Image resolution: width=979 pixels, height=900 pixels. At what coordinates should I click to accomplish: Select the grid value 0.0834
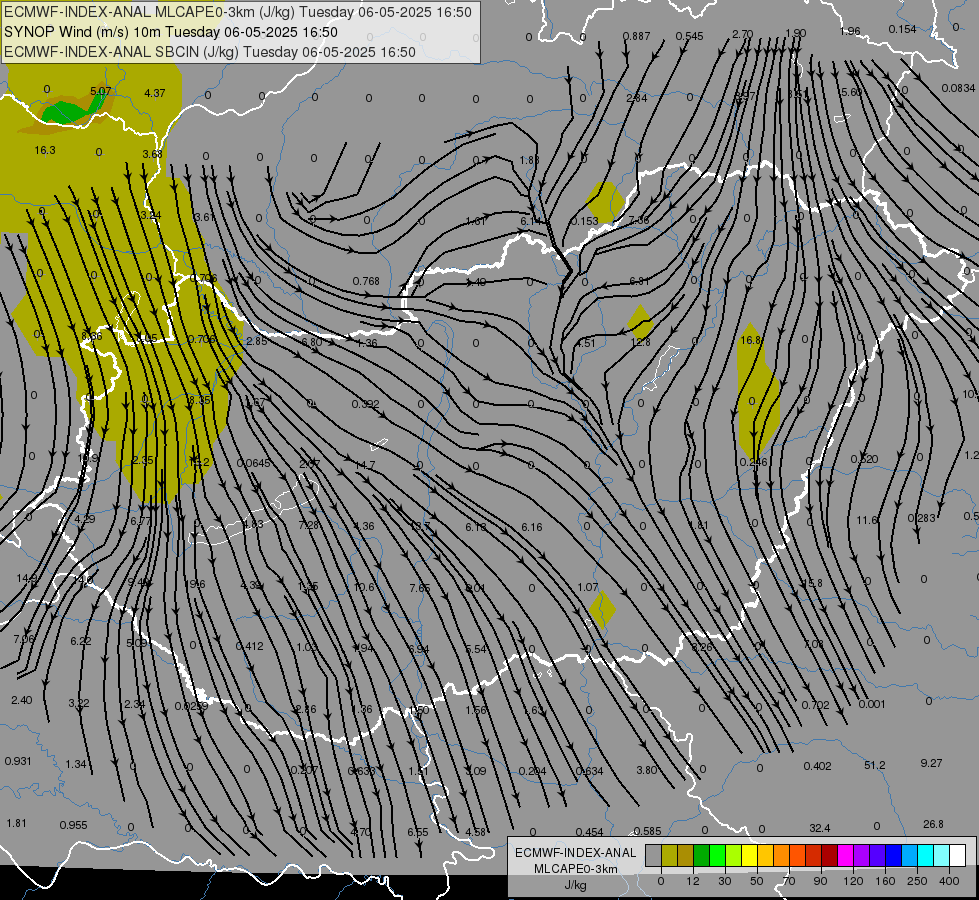click(958, 89)
